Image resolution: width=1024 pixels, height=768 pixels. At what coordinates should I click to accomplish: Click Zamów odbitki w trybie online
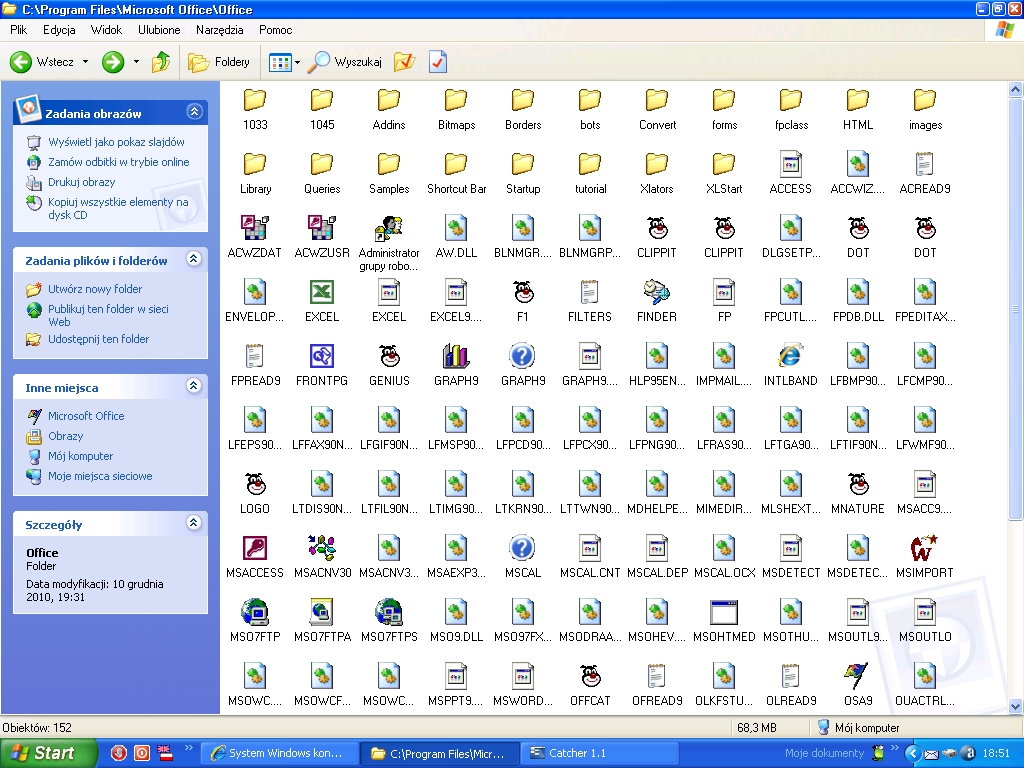(118, 162)
